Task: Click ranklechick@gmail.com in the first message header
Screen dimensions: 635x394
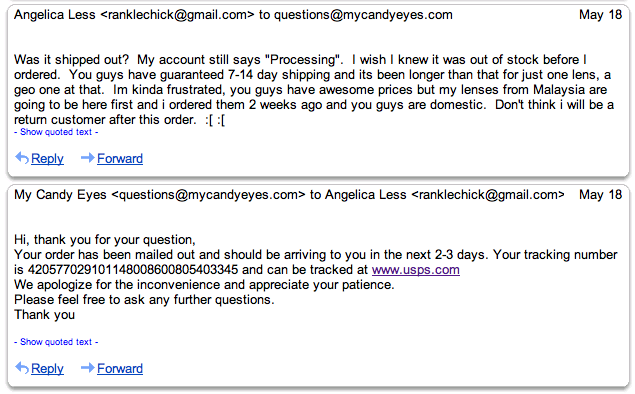Action: [177, 15]
